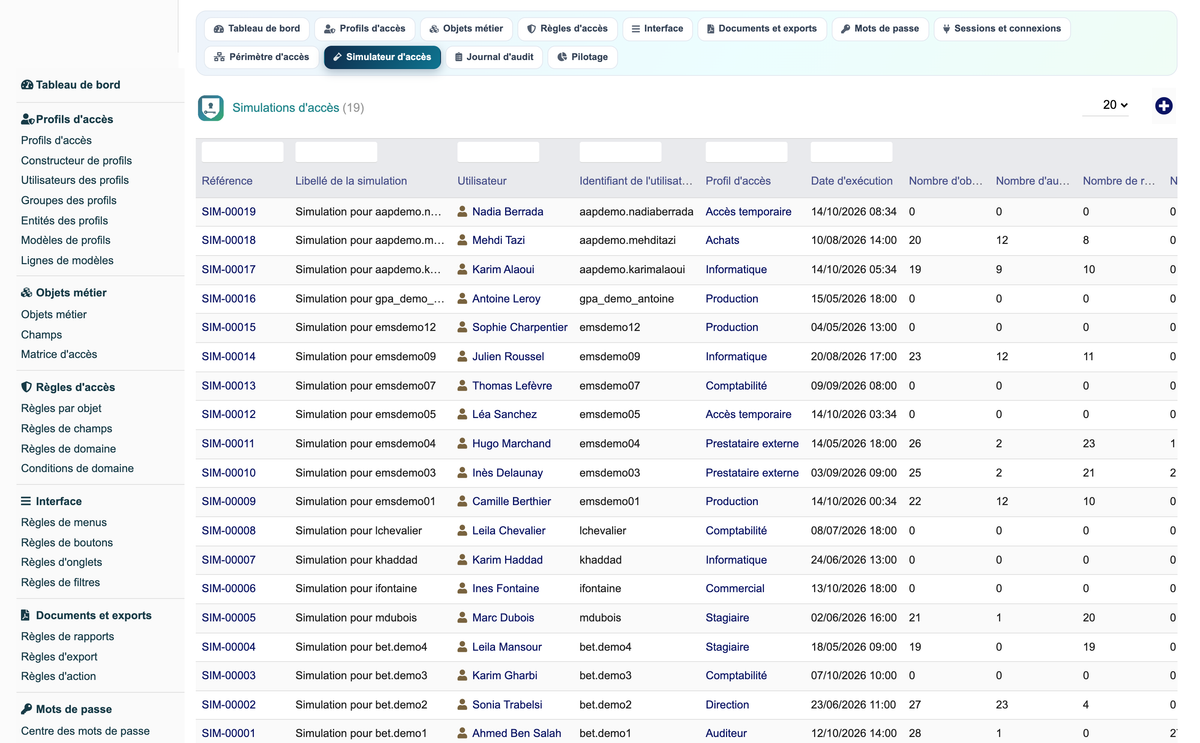
Task: Click the Utilisateur column filter field
Action: click(498, 152)
